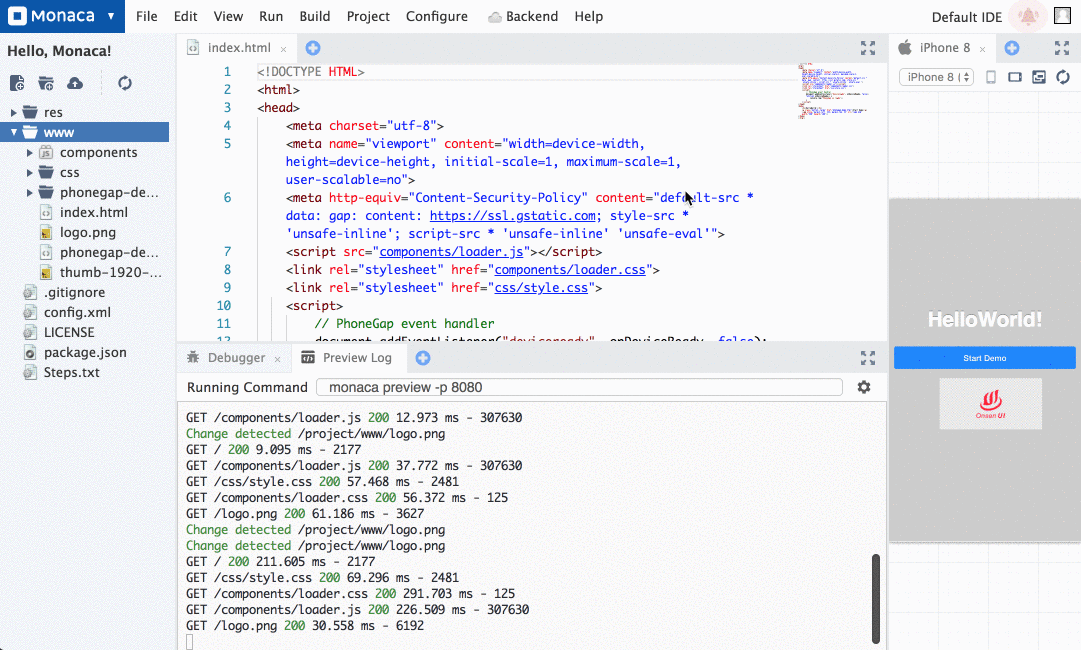
Task: Click the preview log vertical scrollbar
Action: (876, 598)
